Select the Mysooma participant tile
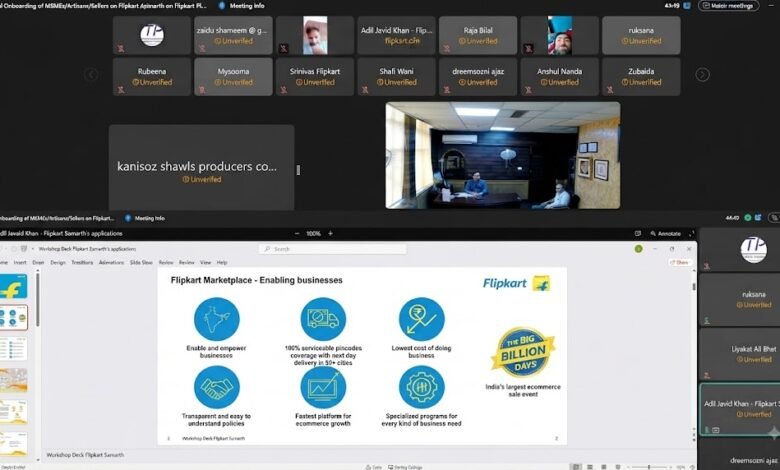Image resolution: width=780 pixels, height=470 pixels. pos(233,77)
